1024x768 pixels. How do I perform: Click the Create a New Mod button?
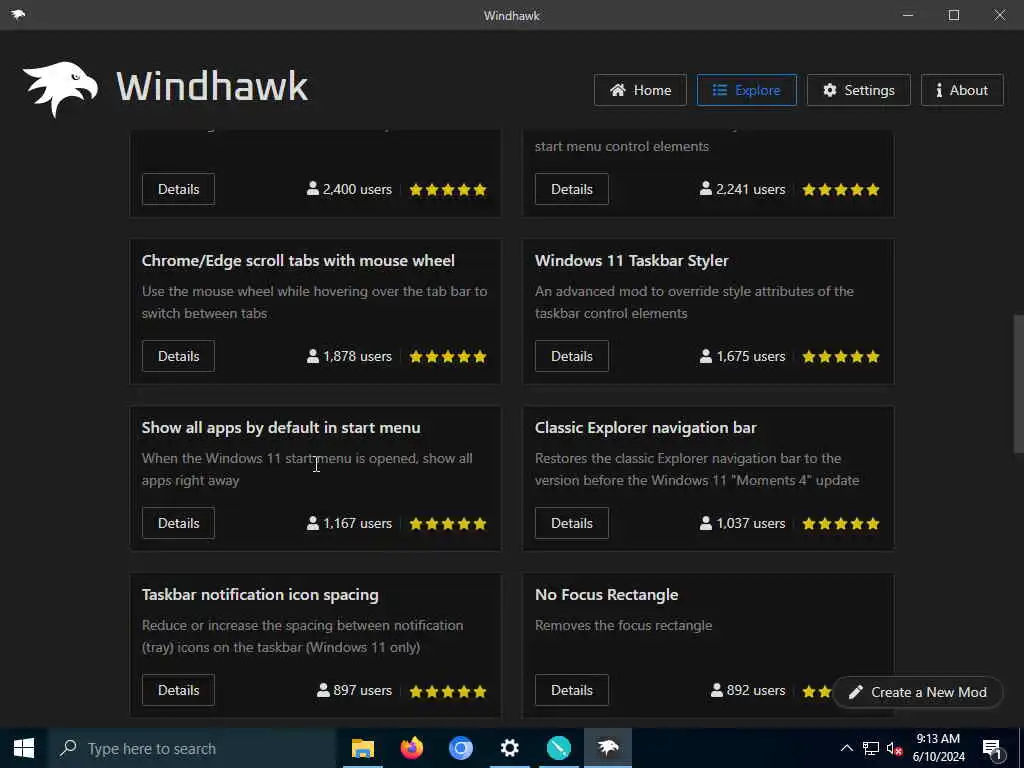[x=918, y=692]
